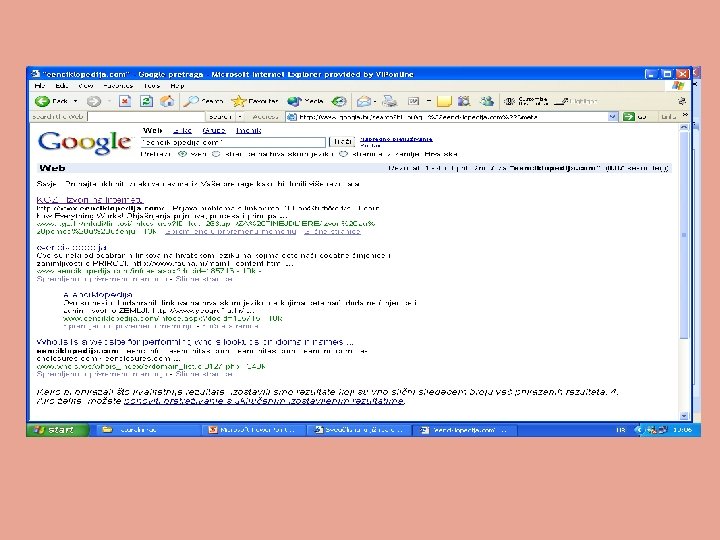The height and width of the screenshot is (540, 720).
Task: Open the search toolbar Search dropdown arrow
Action: pyautogui.click(x=239, y=117)
